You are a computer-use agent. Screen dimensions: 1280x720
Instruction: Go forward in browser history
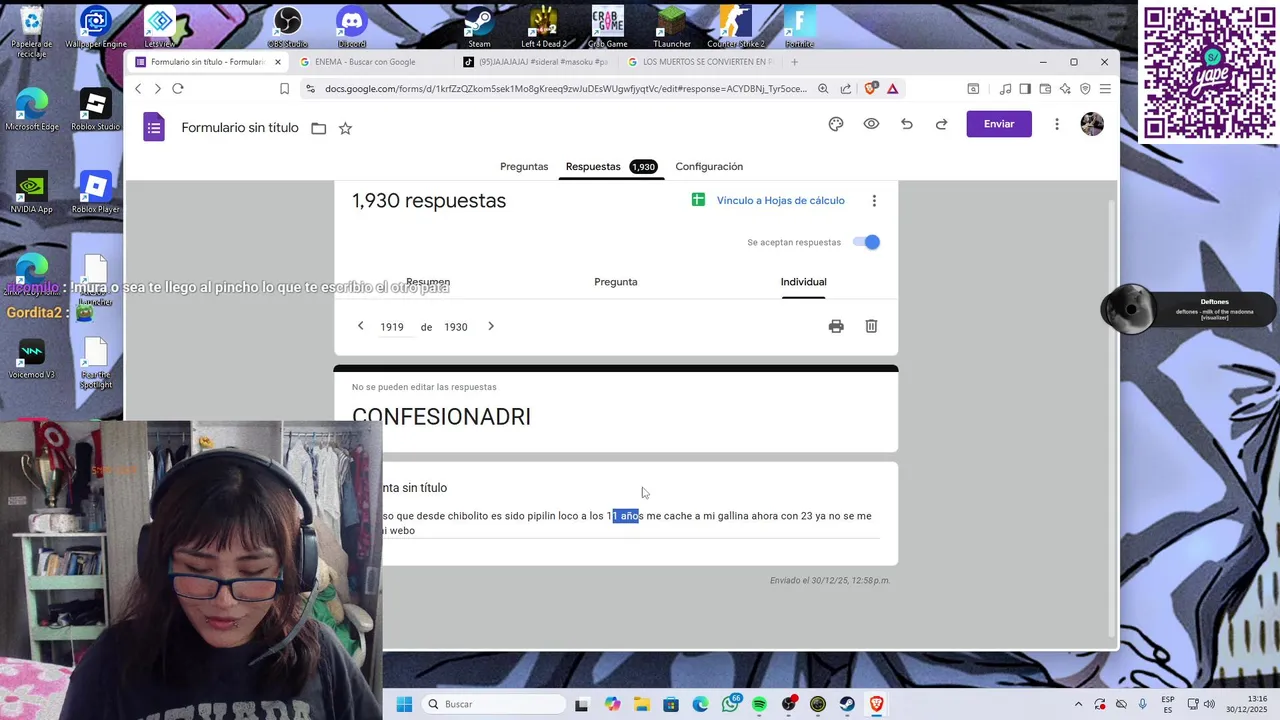pyautogui.click(x=157, y=89)
